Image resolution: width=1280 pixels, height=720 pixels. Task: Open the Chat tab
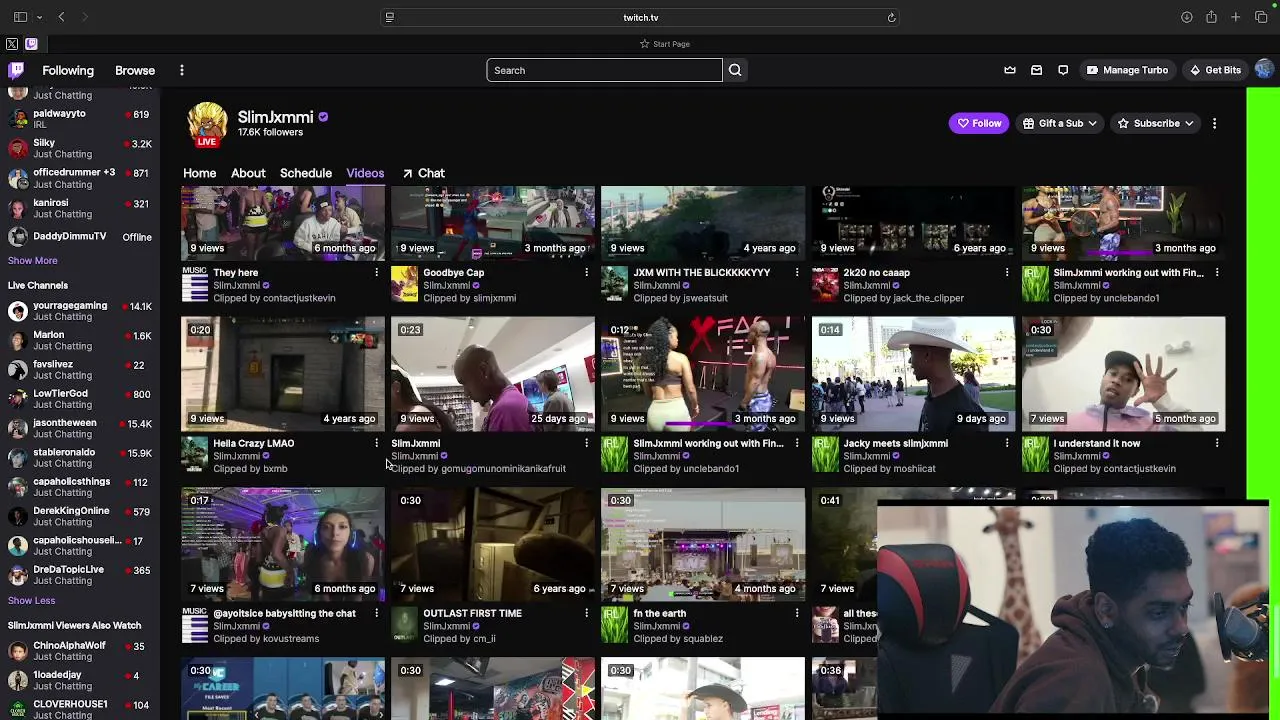(x=424, y=173)
